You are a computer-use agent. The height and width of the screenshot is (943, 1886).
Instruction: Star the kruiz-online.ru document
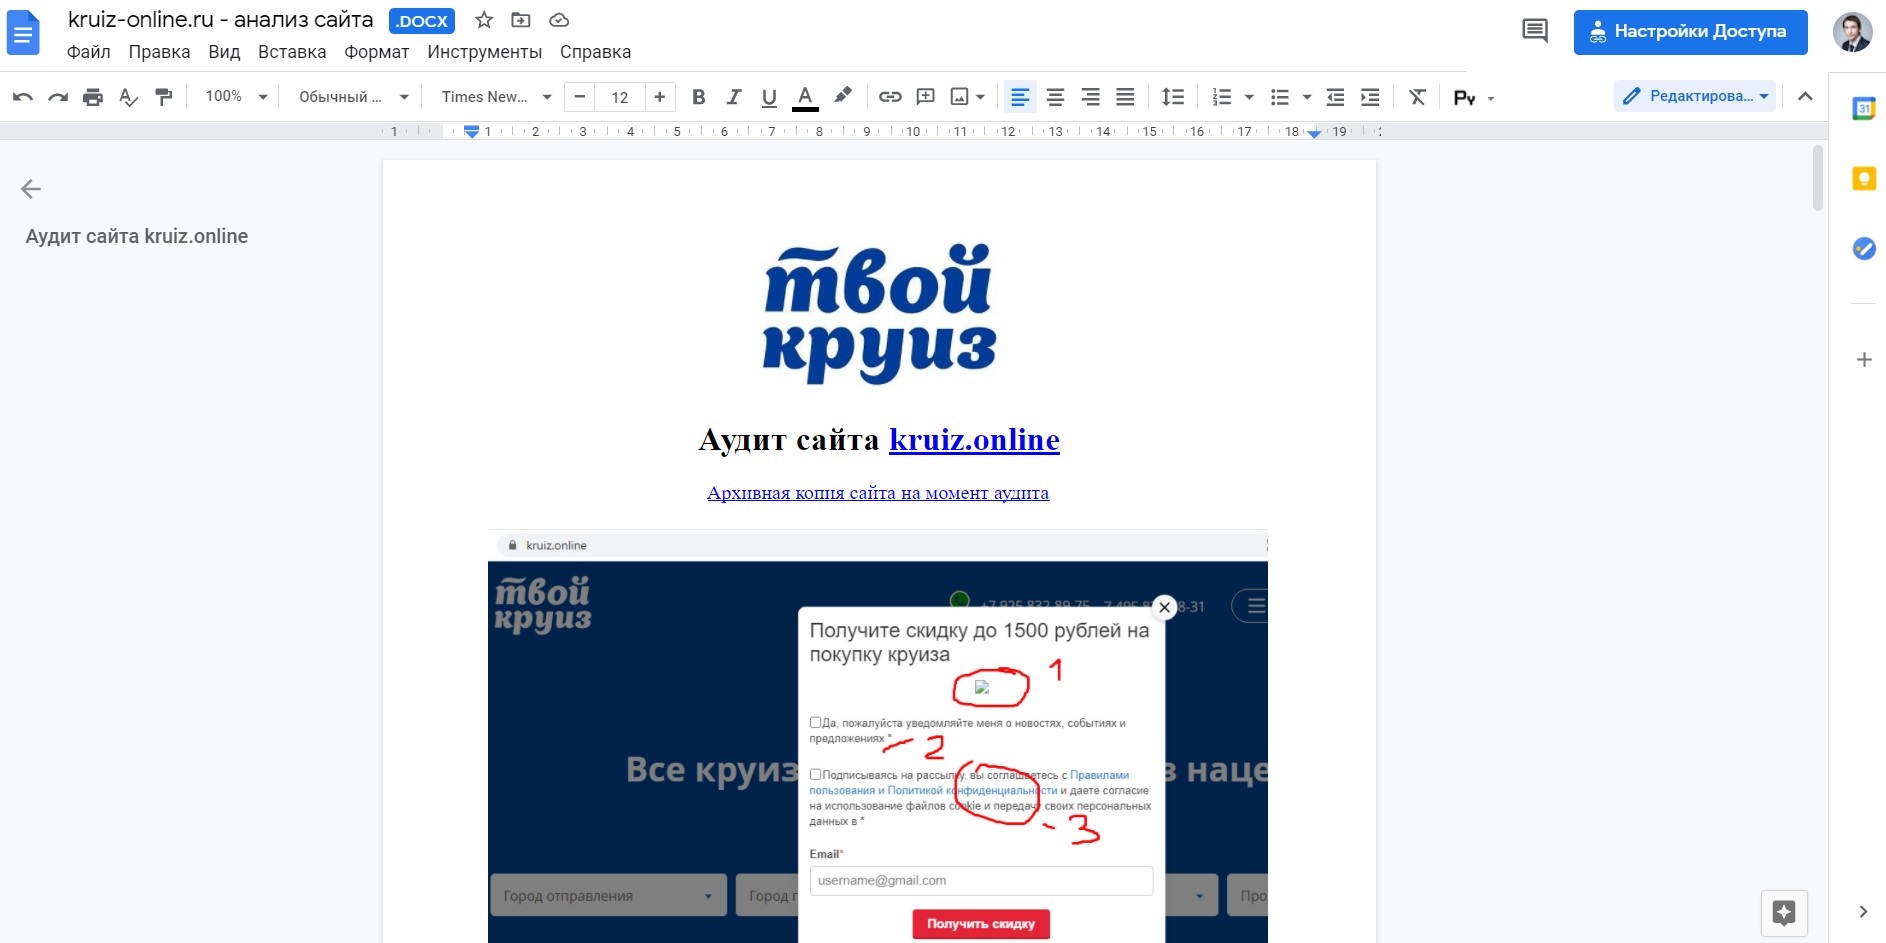(x=484, y=20)
